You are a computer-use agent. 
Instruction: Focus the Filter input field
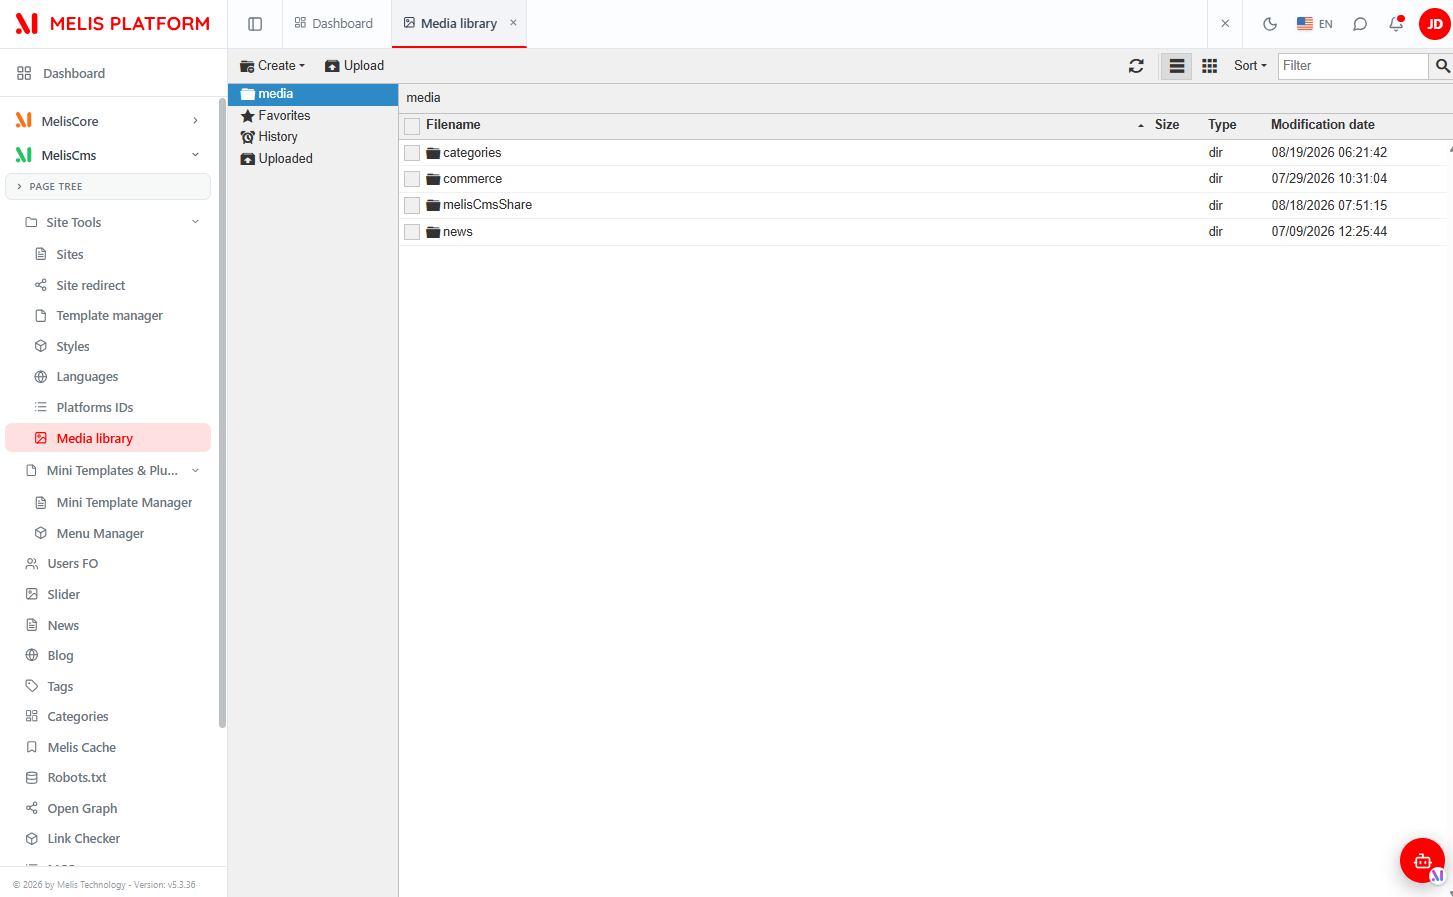[x=1353, y=66]
